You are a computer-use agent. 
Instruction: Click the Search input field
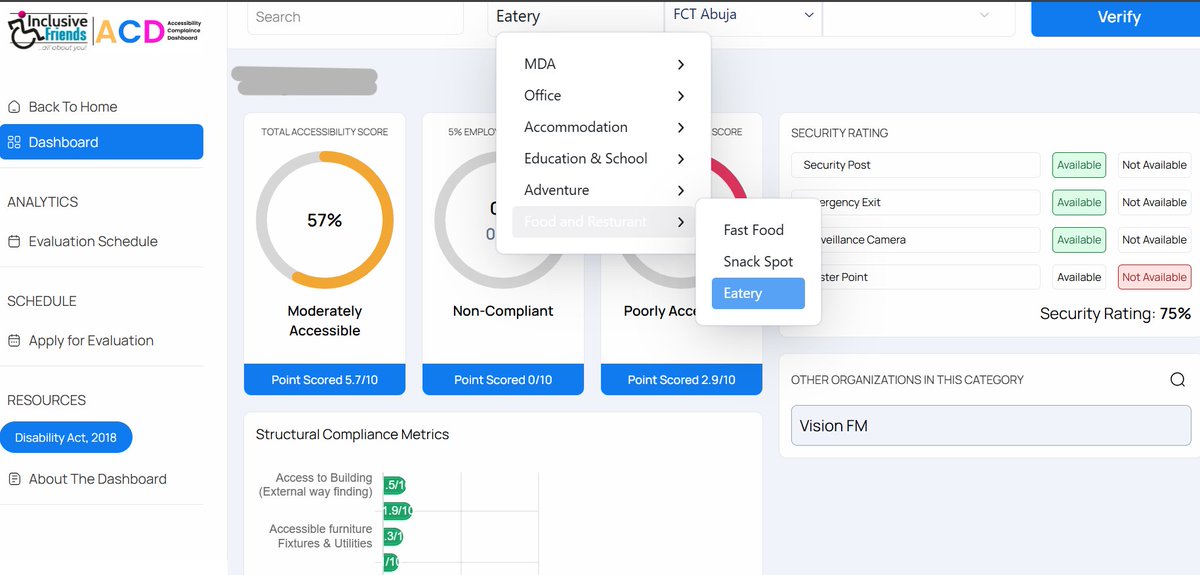[355, 17]
